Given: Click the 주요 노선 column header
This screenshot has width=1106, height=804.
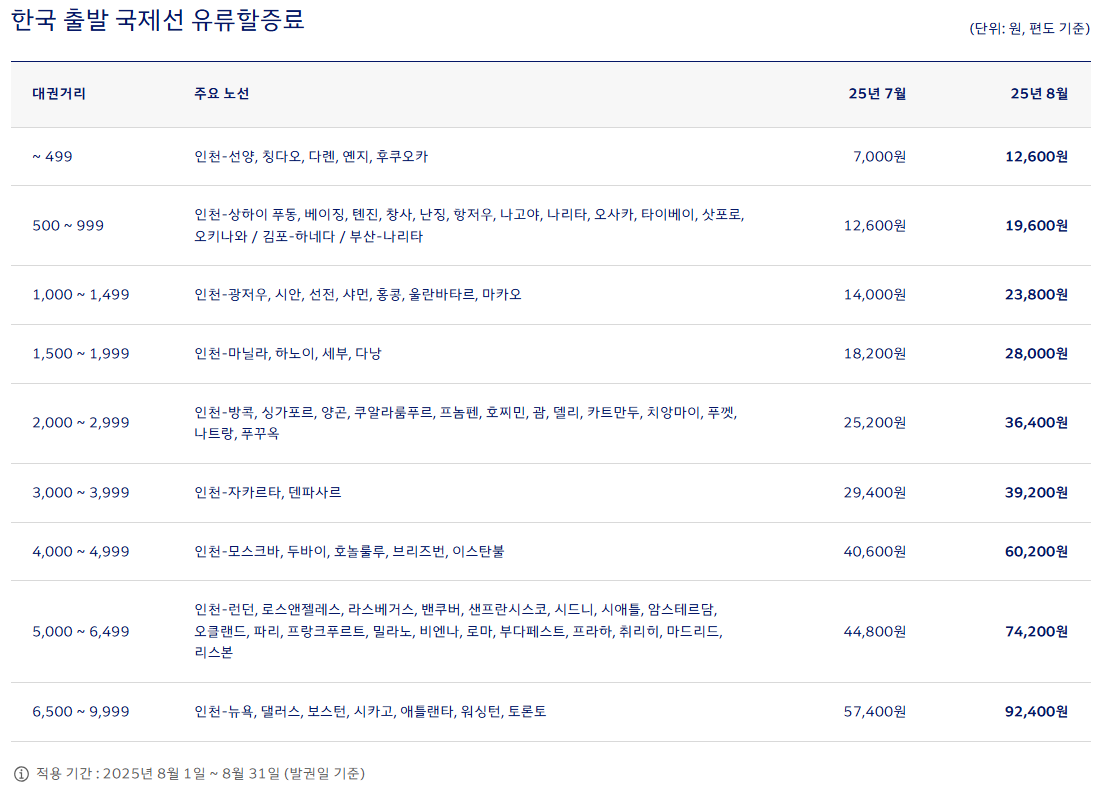Looking at the screenshot, I should tap(221, 93).
